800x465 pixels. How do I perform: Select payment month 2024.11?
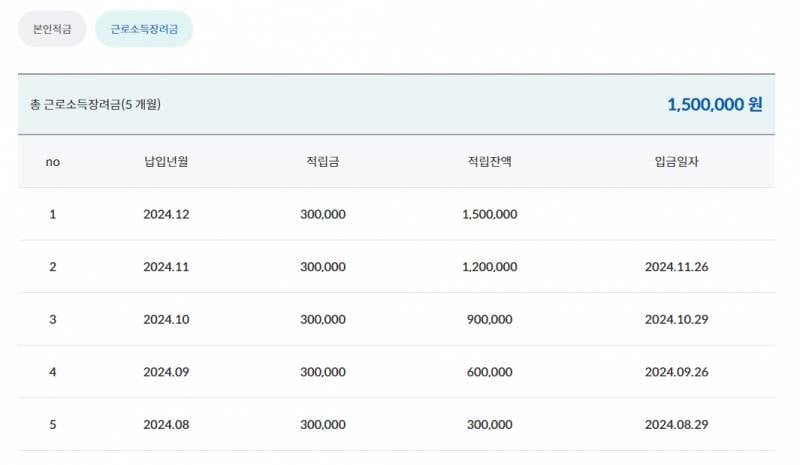[166, 267]
